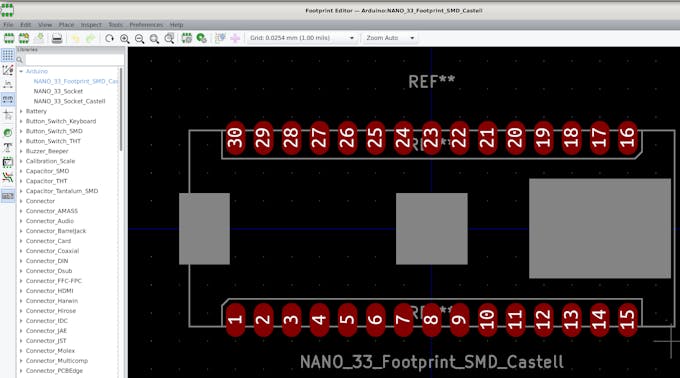Viewport: 680px width, 378px height.
Task: Open Footprint Properties icon
Action: click(186, 38)
